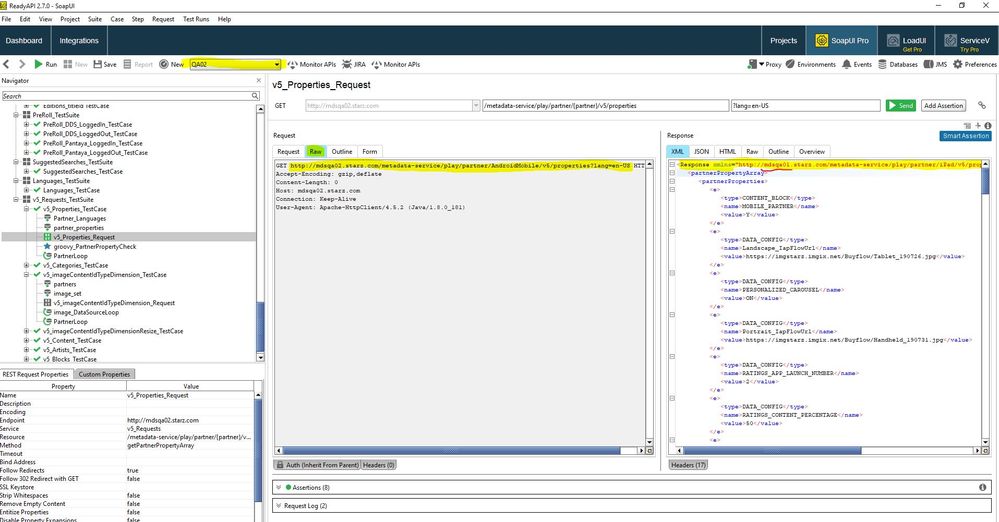This screenshot has height=522, width=999.
Task: Expand the endpoint URL combo box
Action: coord(476,105)
